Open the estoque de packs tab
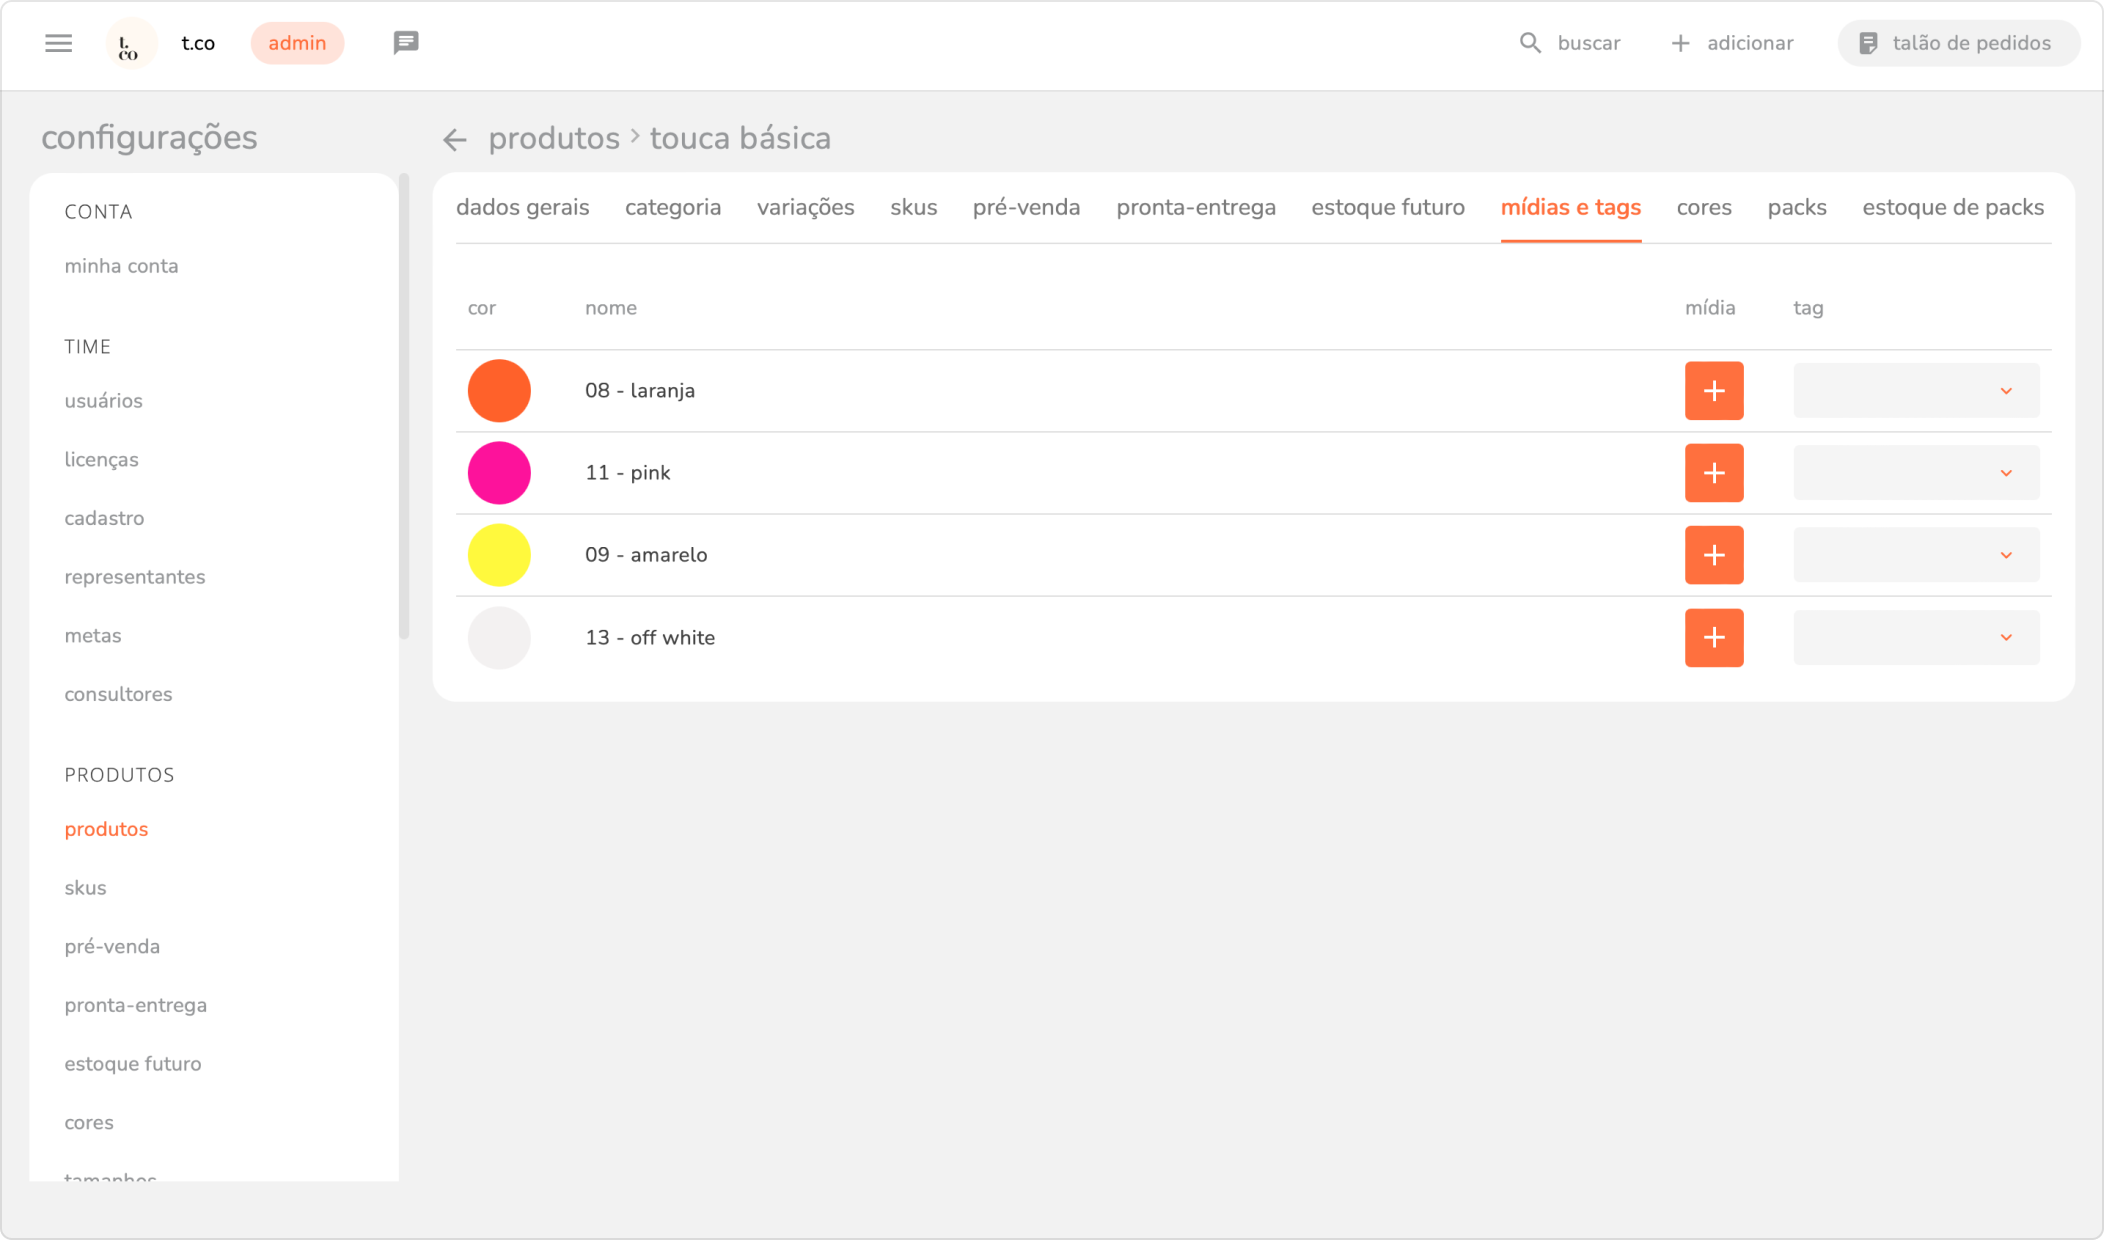2104x1240 pixels. pos(1952,208)
